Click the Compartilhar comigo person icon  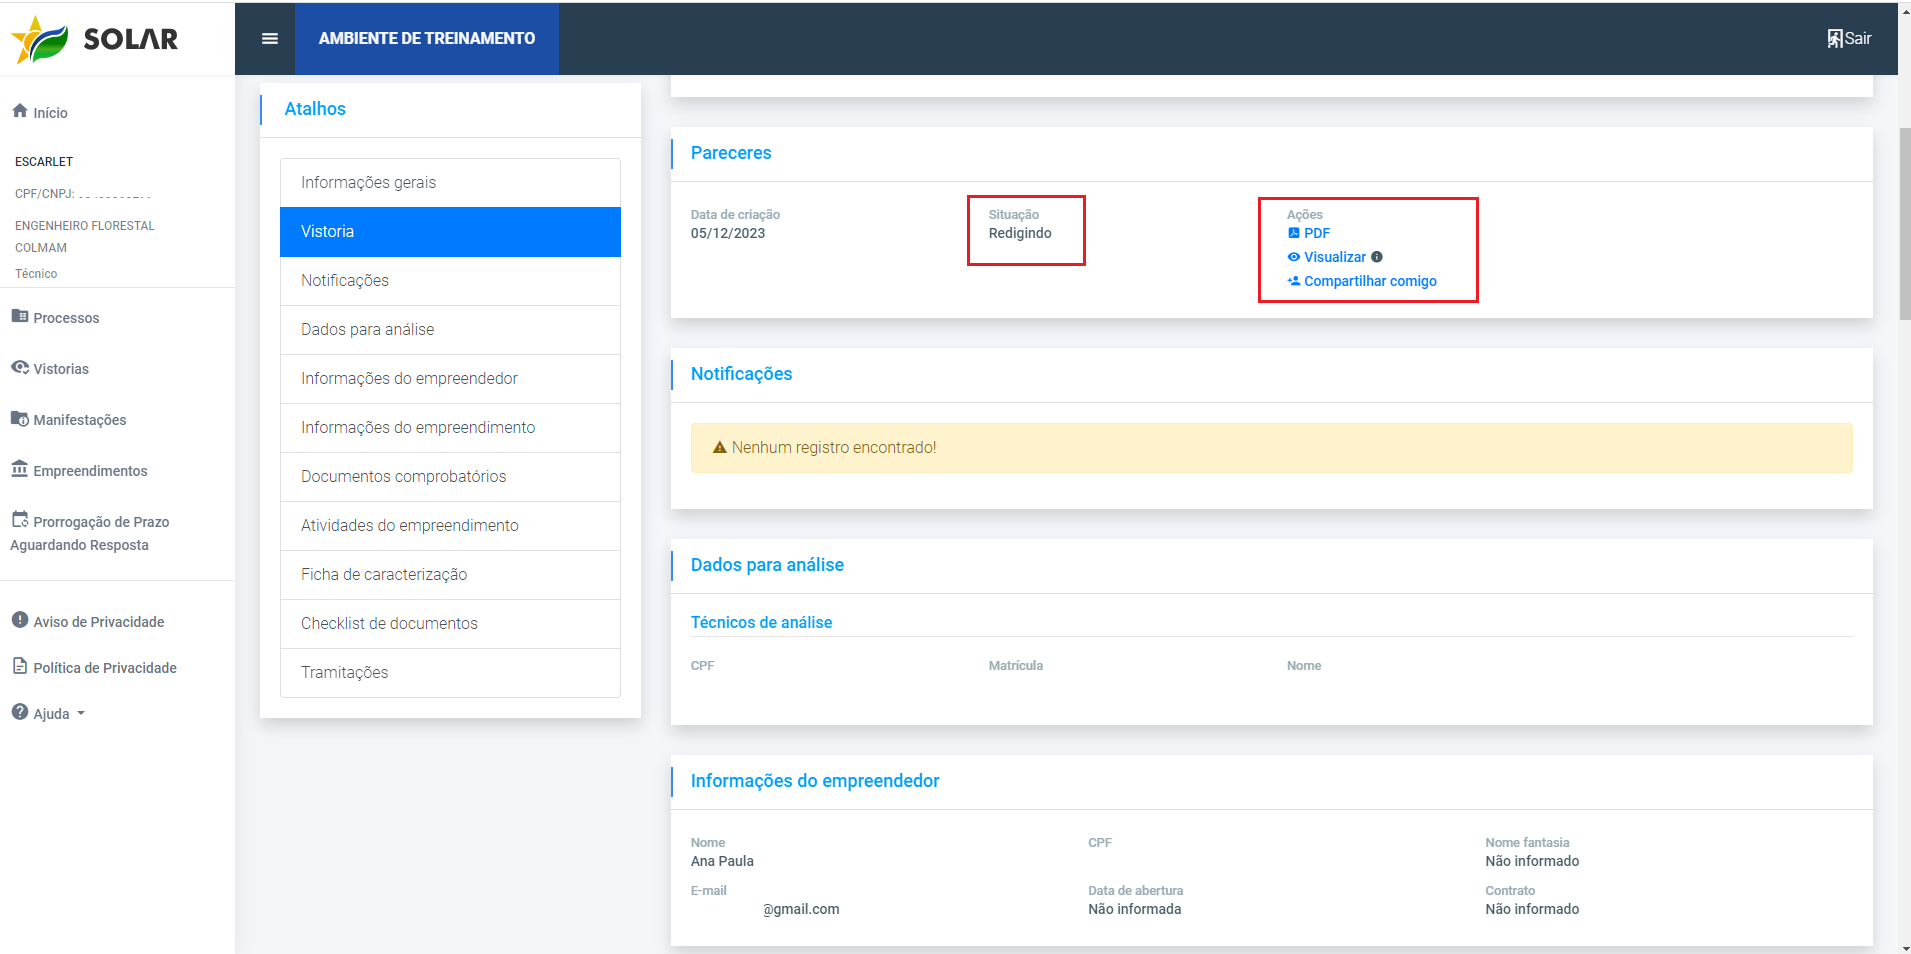click(1294, 281)
